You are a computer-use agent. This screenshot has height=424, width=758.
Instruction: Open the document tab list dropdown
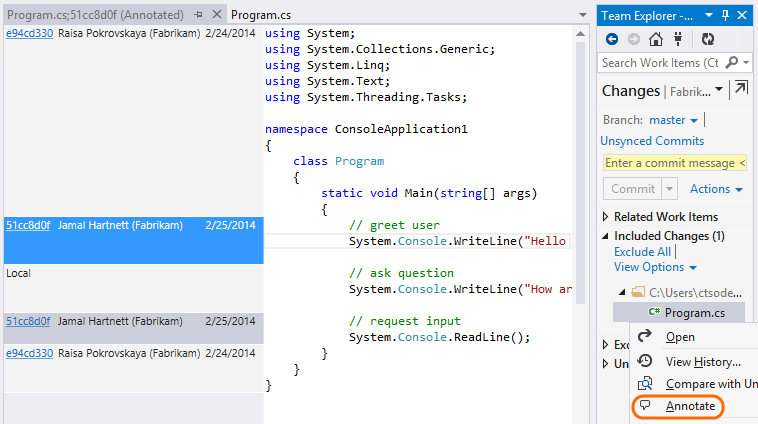pos(583,15)
